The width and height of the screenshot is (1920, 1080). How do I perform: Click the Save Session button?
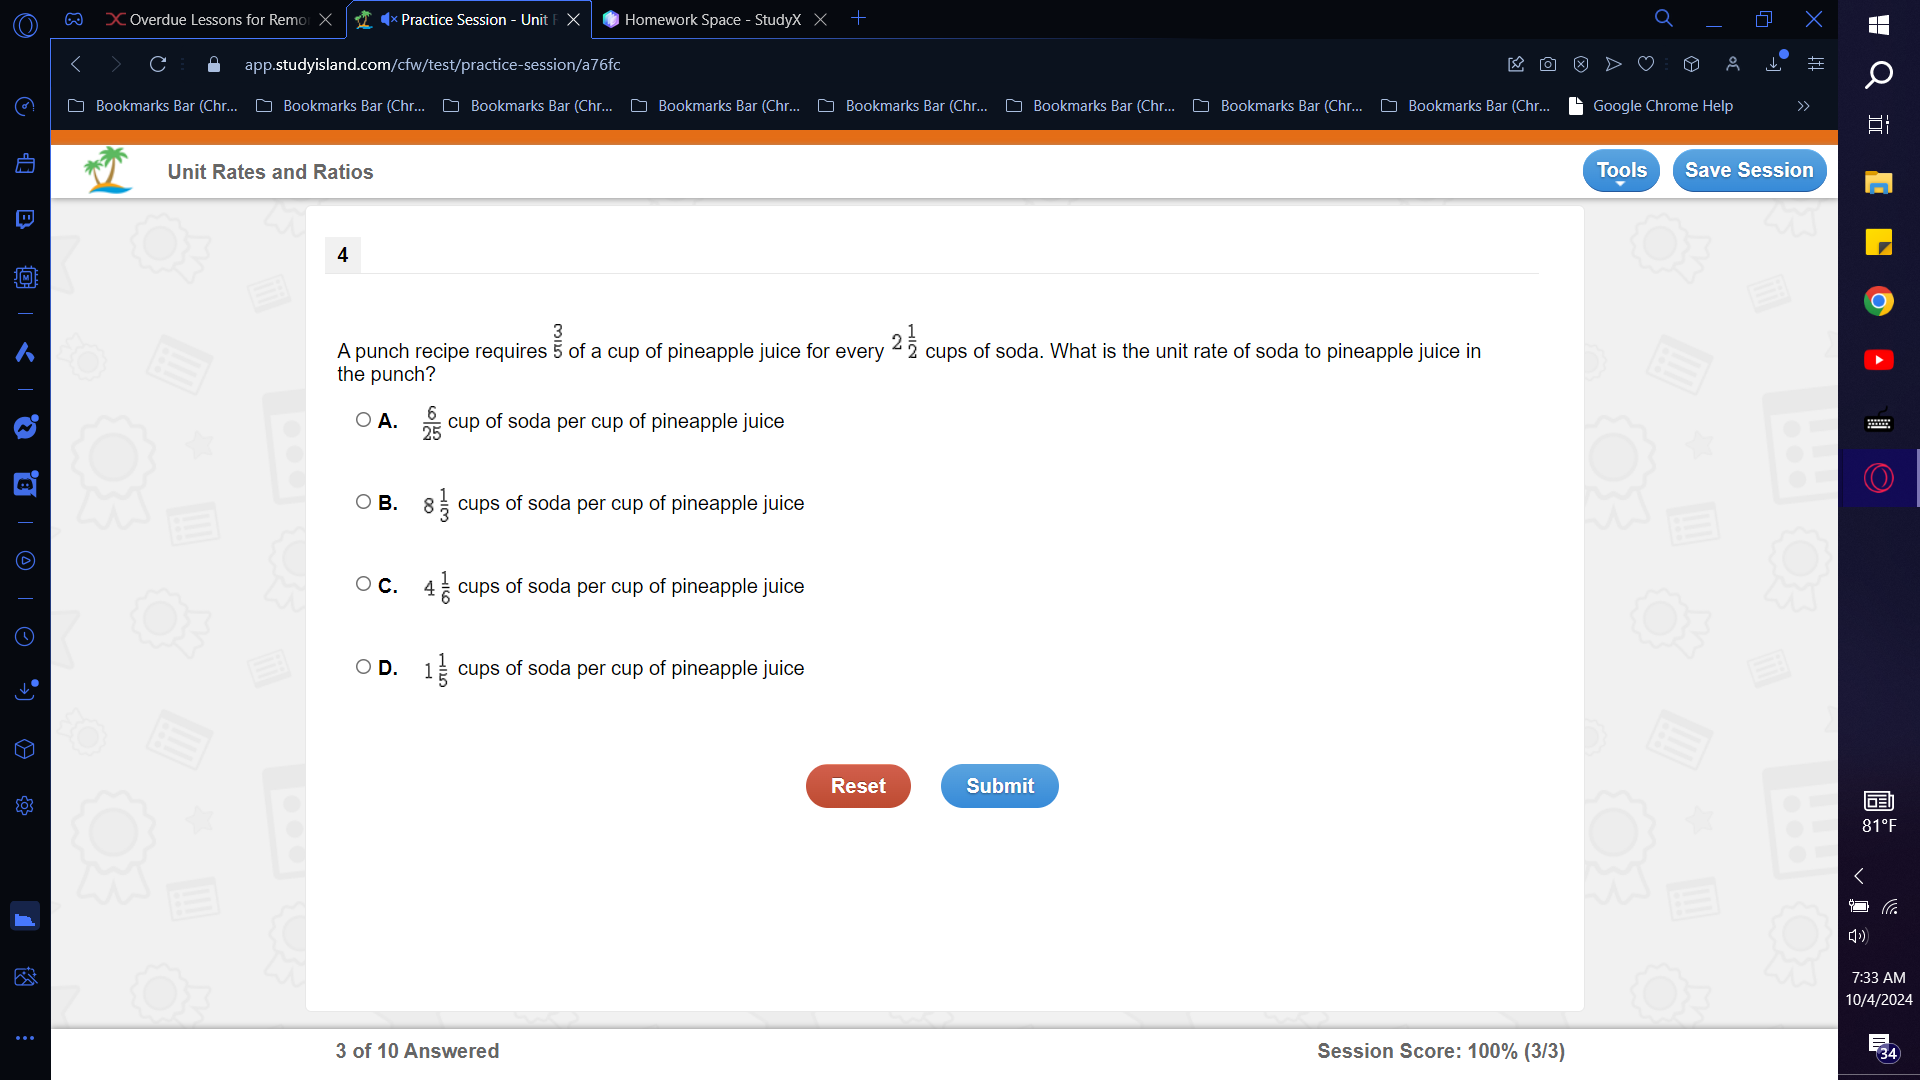(1749, 170)
